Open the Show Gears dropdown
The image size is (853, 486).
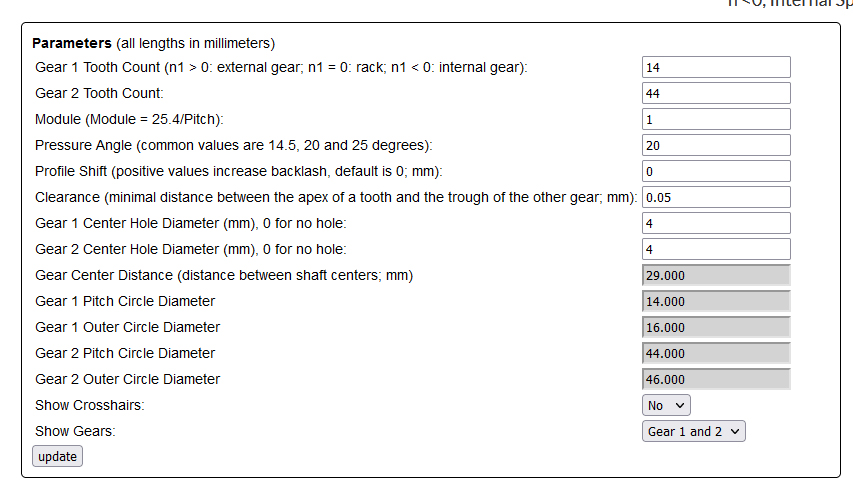click(x=694, y=431)
